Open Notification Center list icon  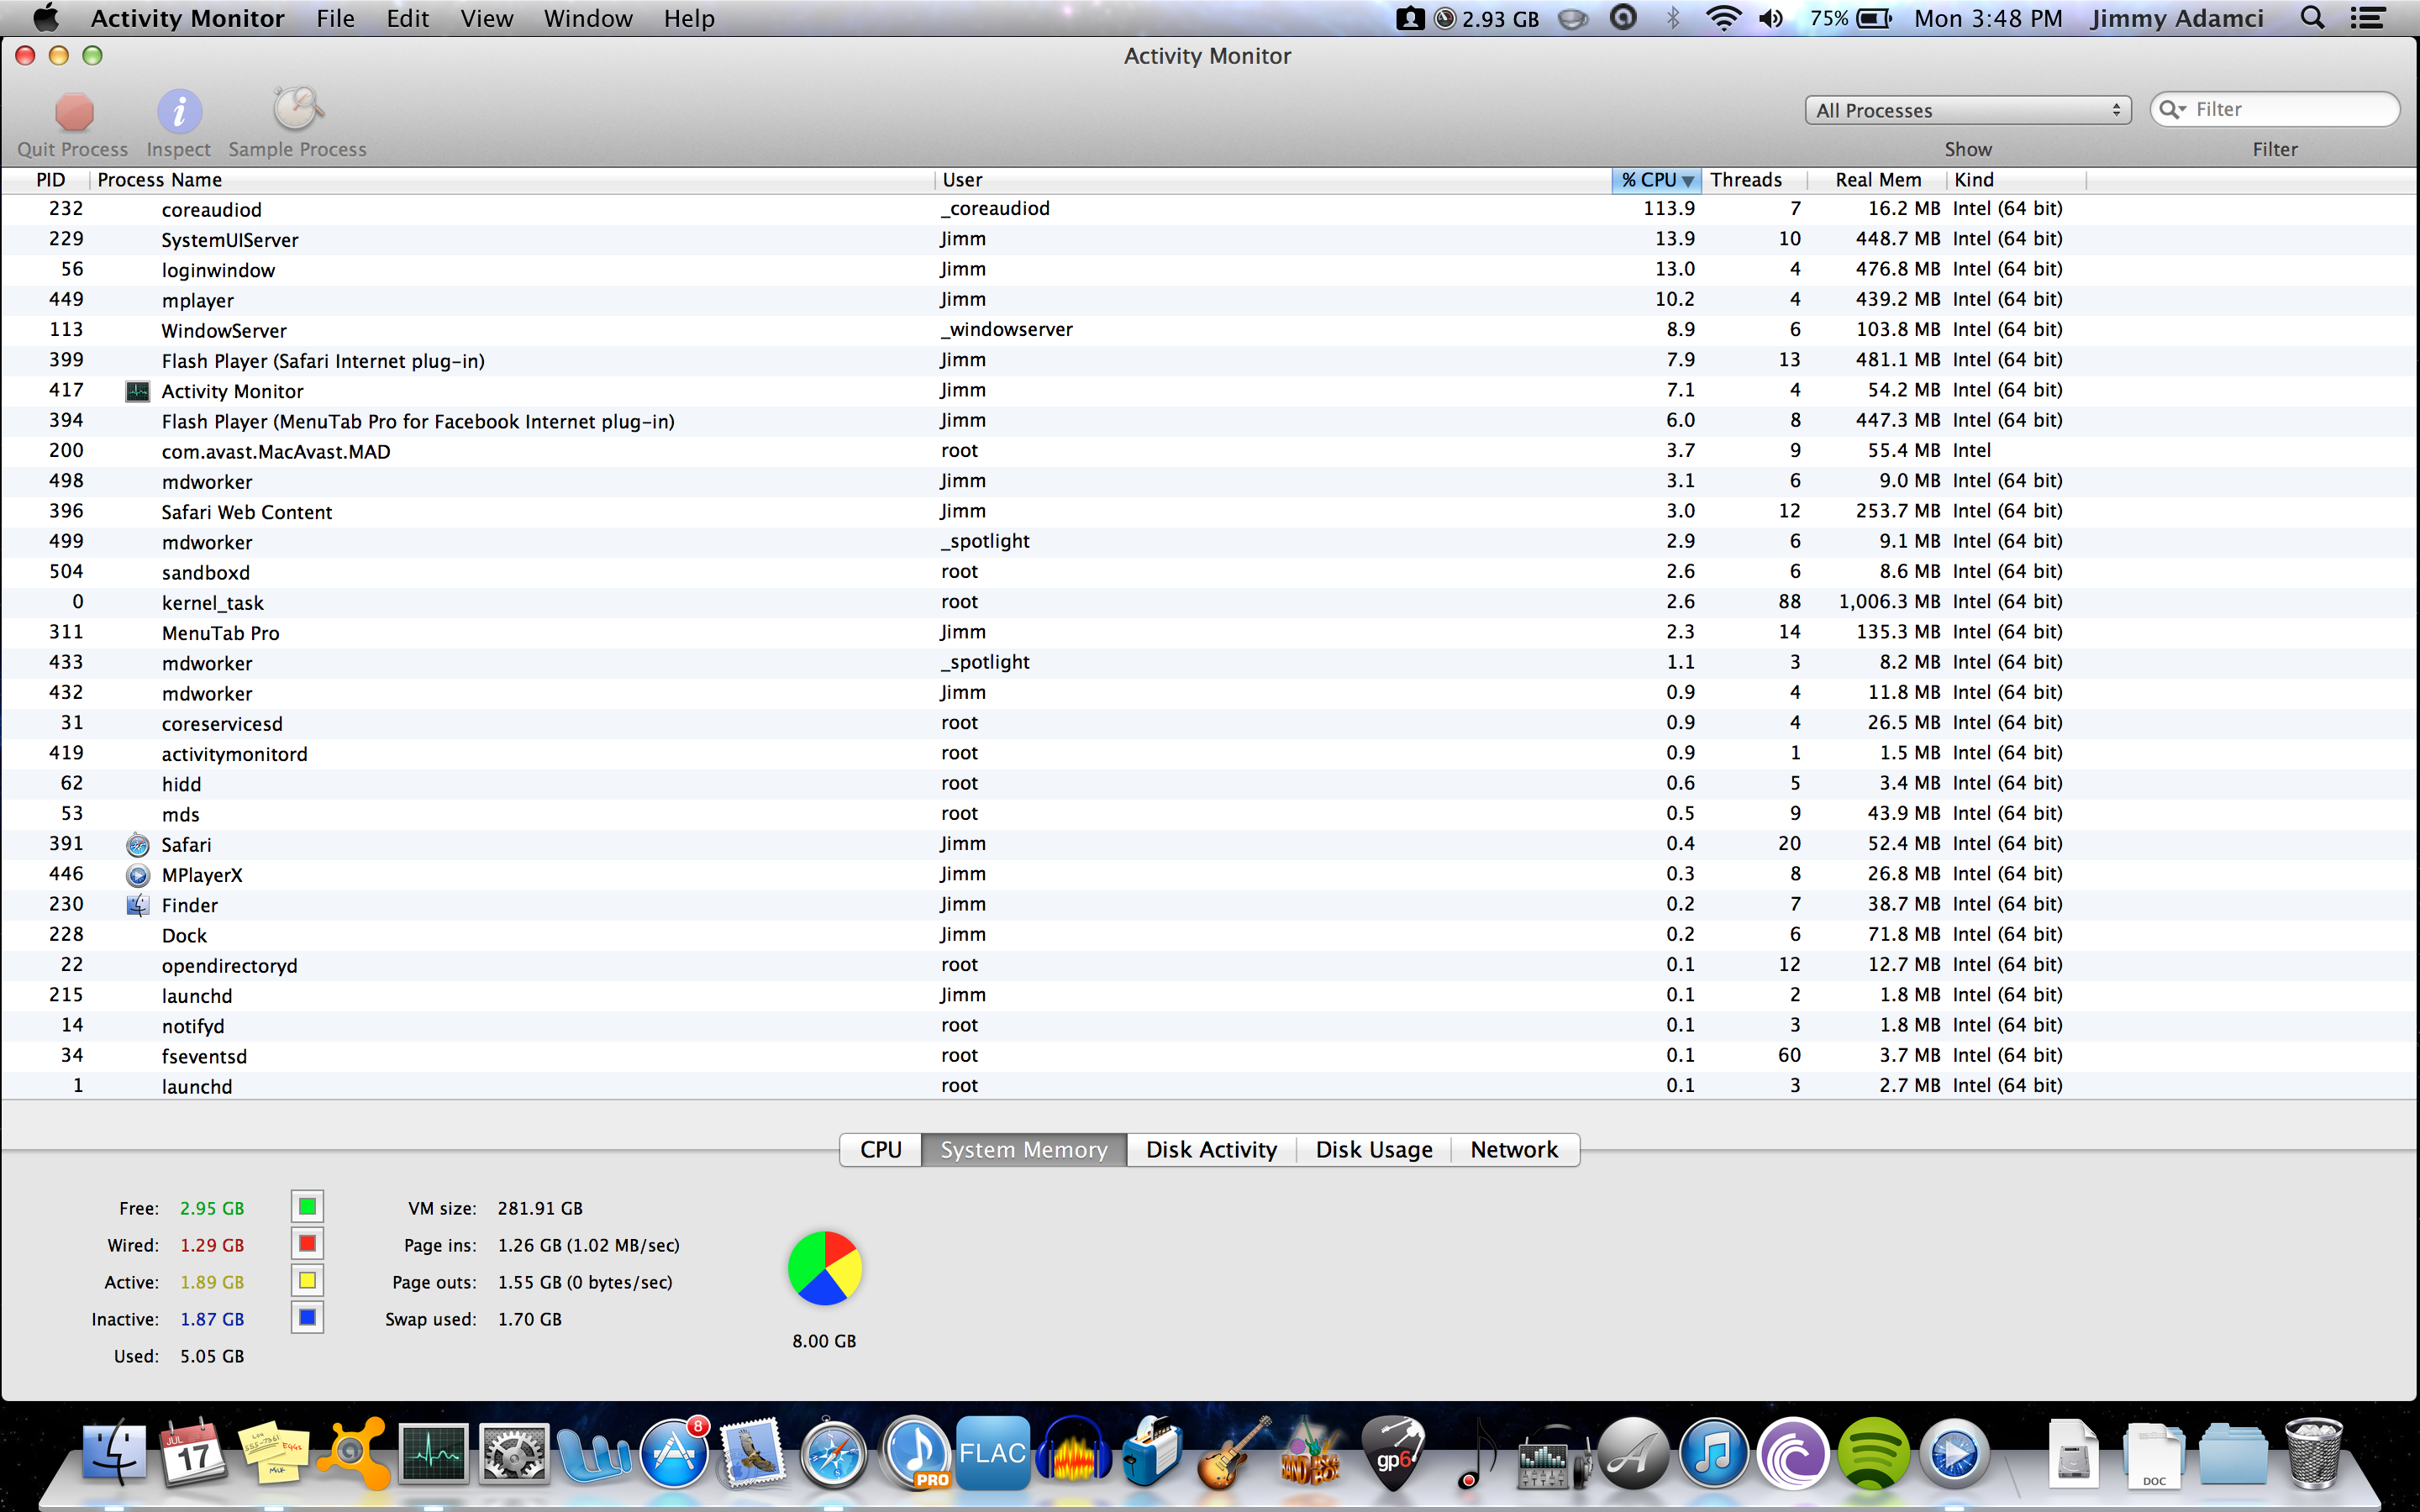coord(2368,18)
